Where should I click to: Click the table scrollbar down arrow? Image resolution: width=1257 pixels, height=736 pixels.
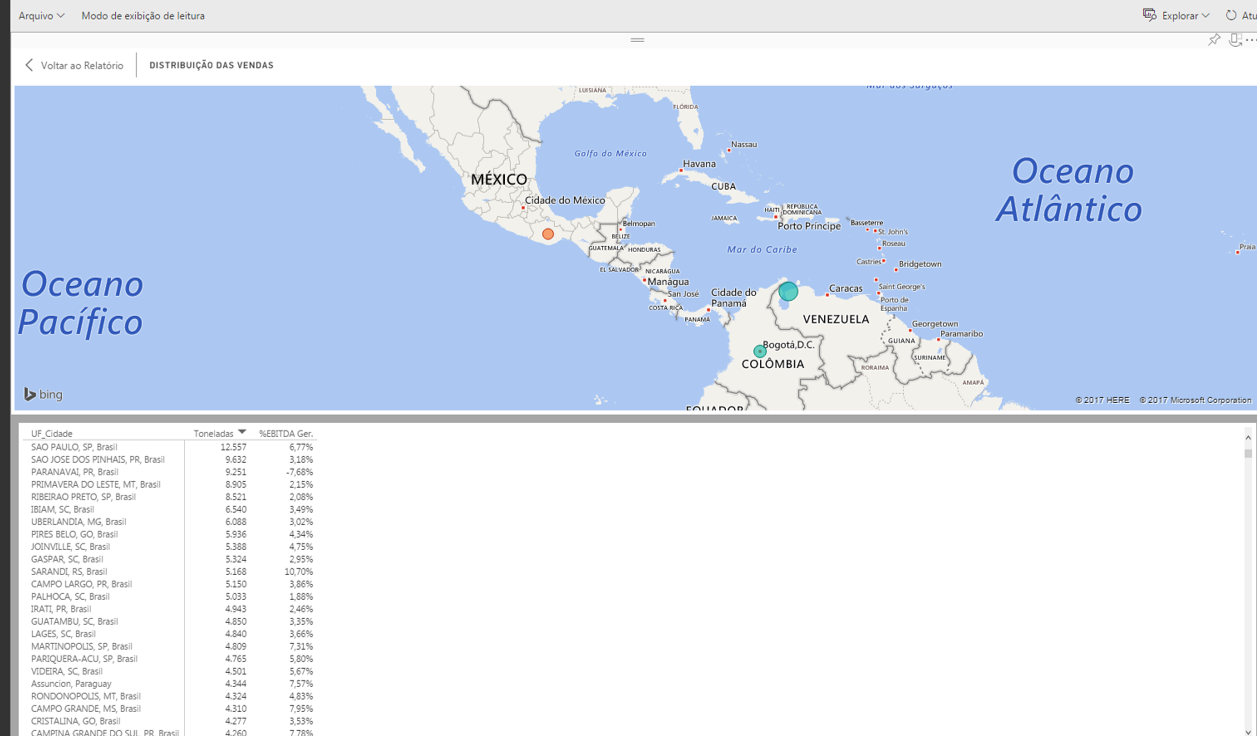(x=1248, y=731)
